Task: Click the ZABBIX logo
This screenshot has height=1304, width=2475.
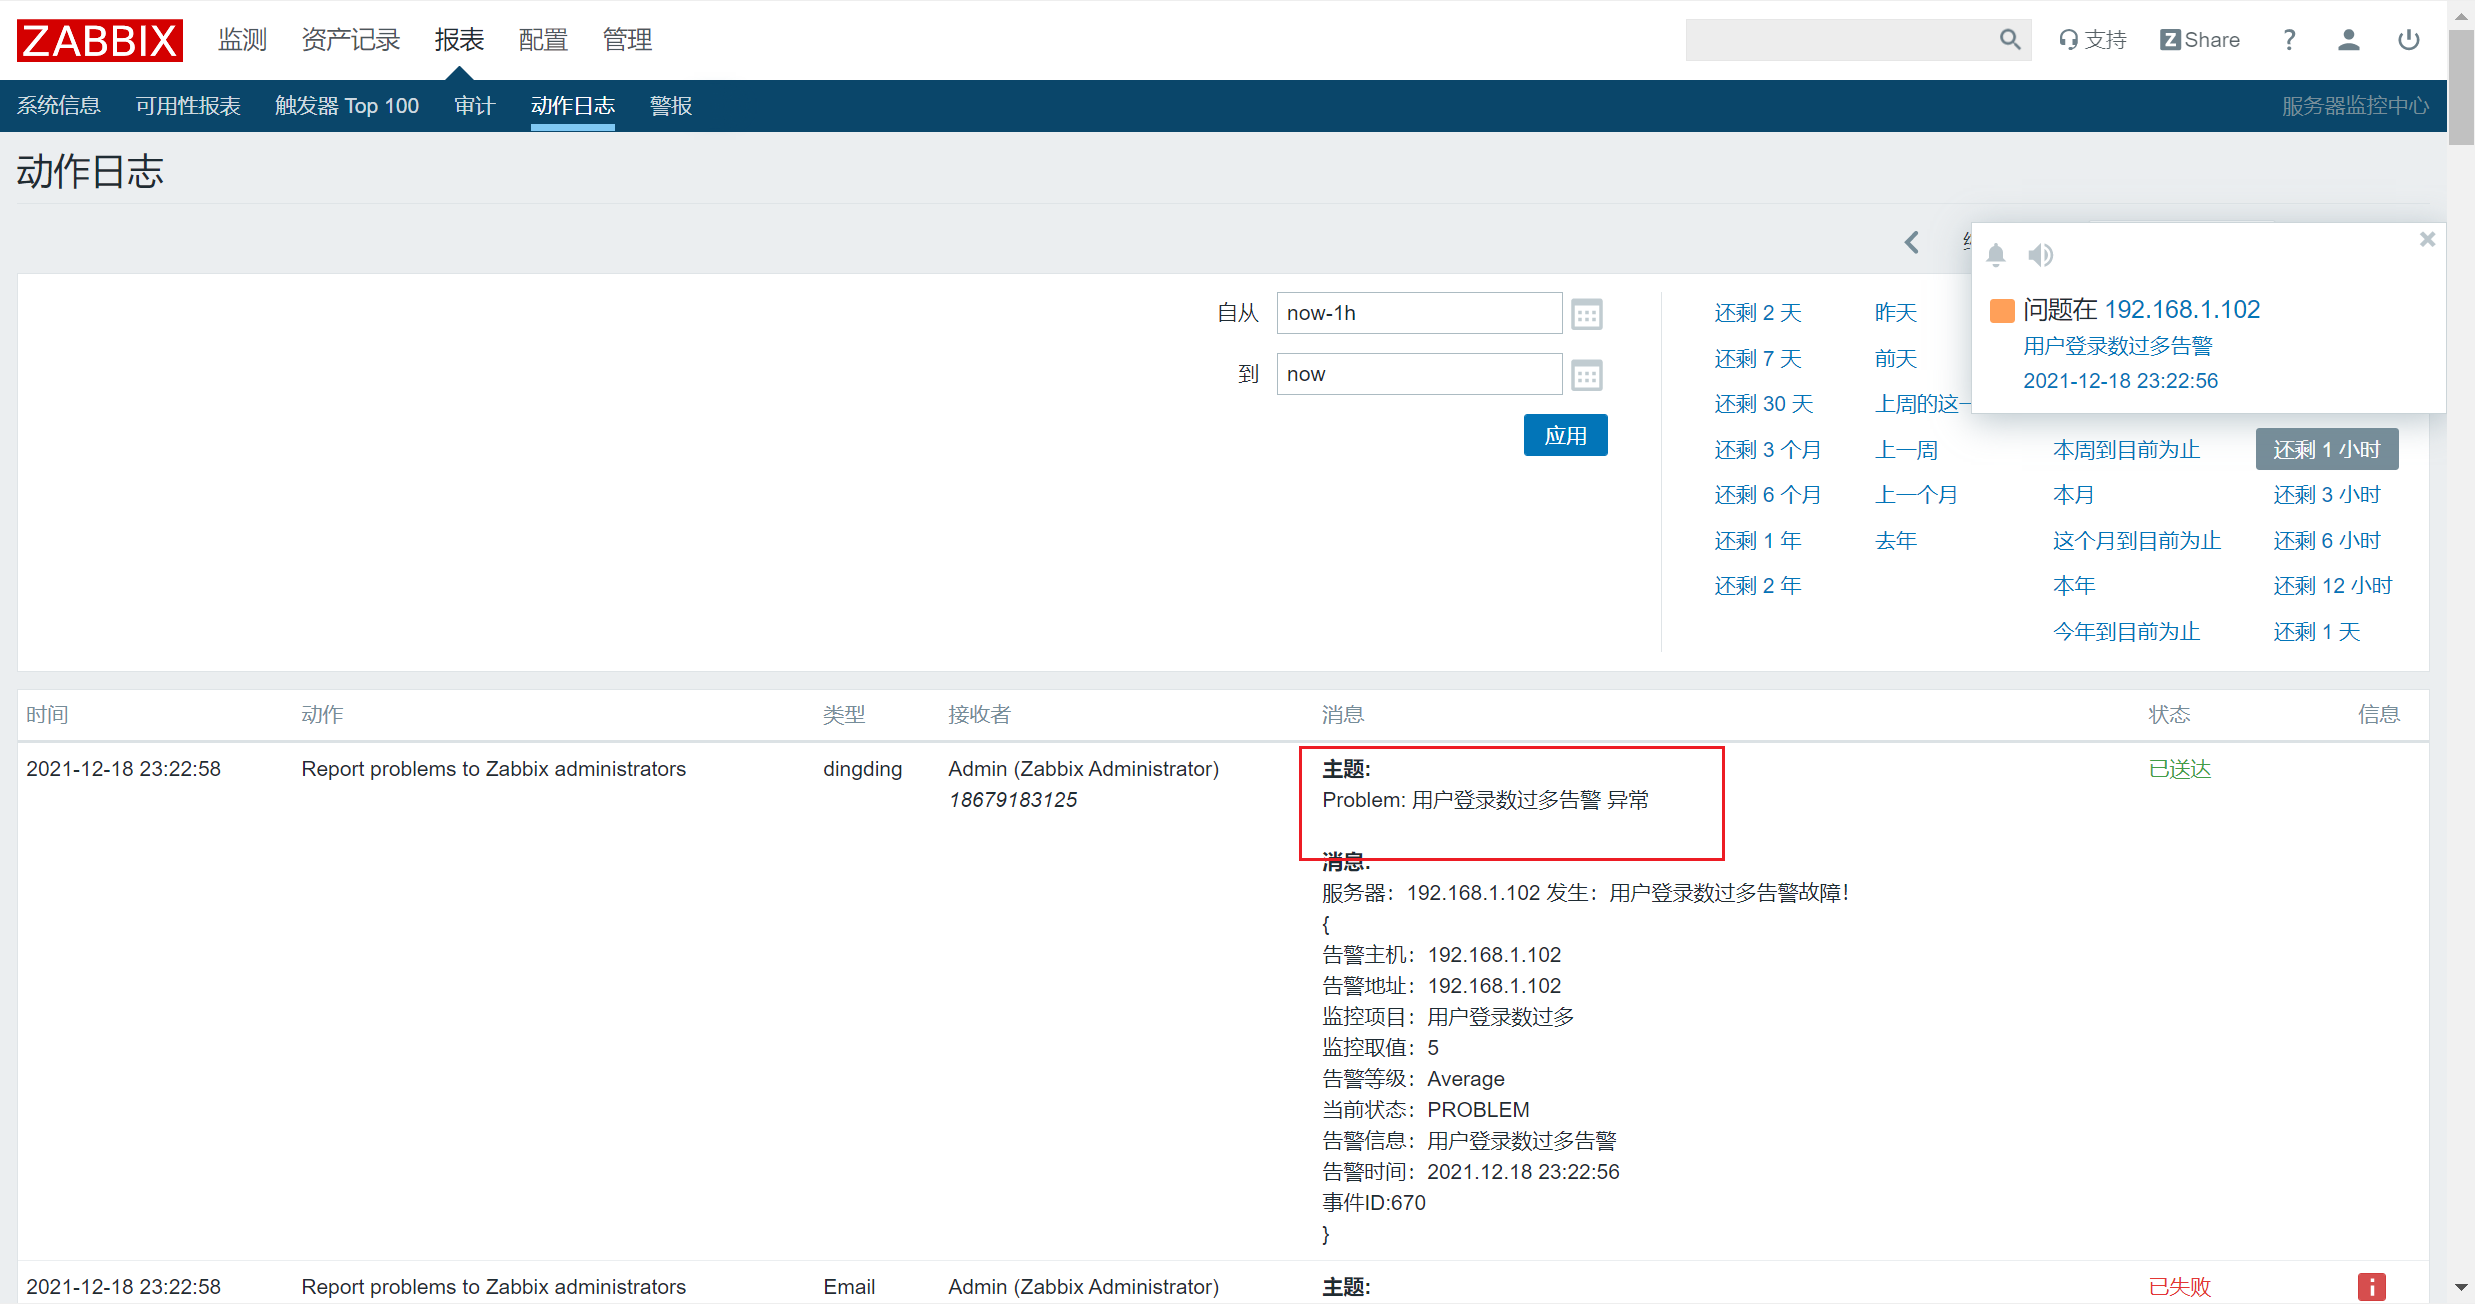Action: (x=100, y=40)
